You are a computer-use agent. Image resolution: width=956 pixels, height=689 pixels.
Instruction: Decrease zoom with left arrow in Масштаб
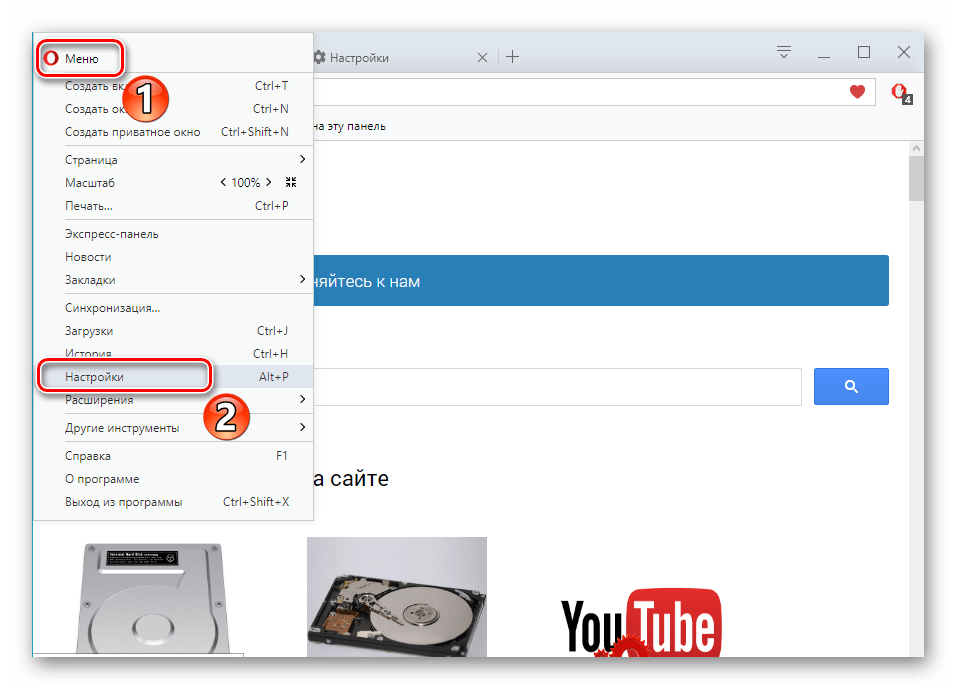pos(223,183)
